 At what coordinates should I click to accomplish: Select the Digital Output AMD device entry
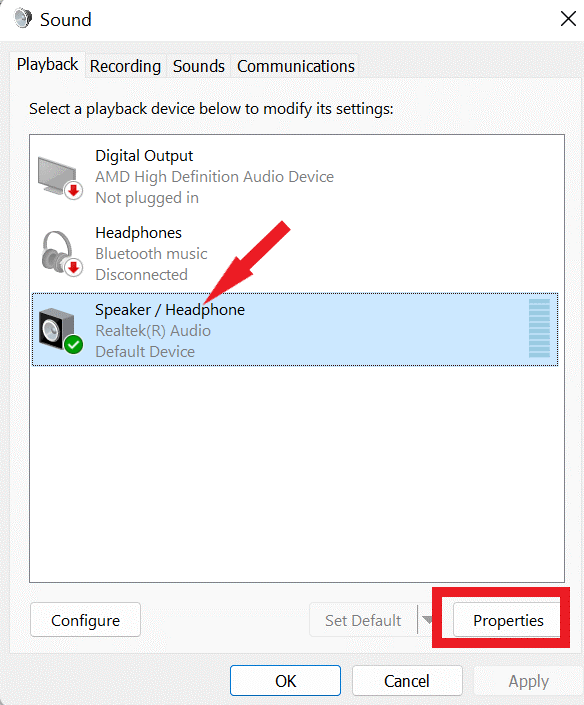(294, 177)
